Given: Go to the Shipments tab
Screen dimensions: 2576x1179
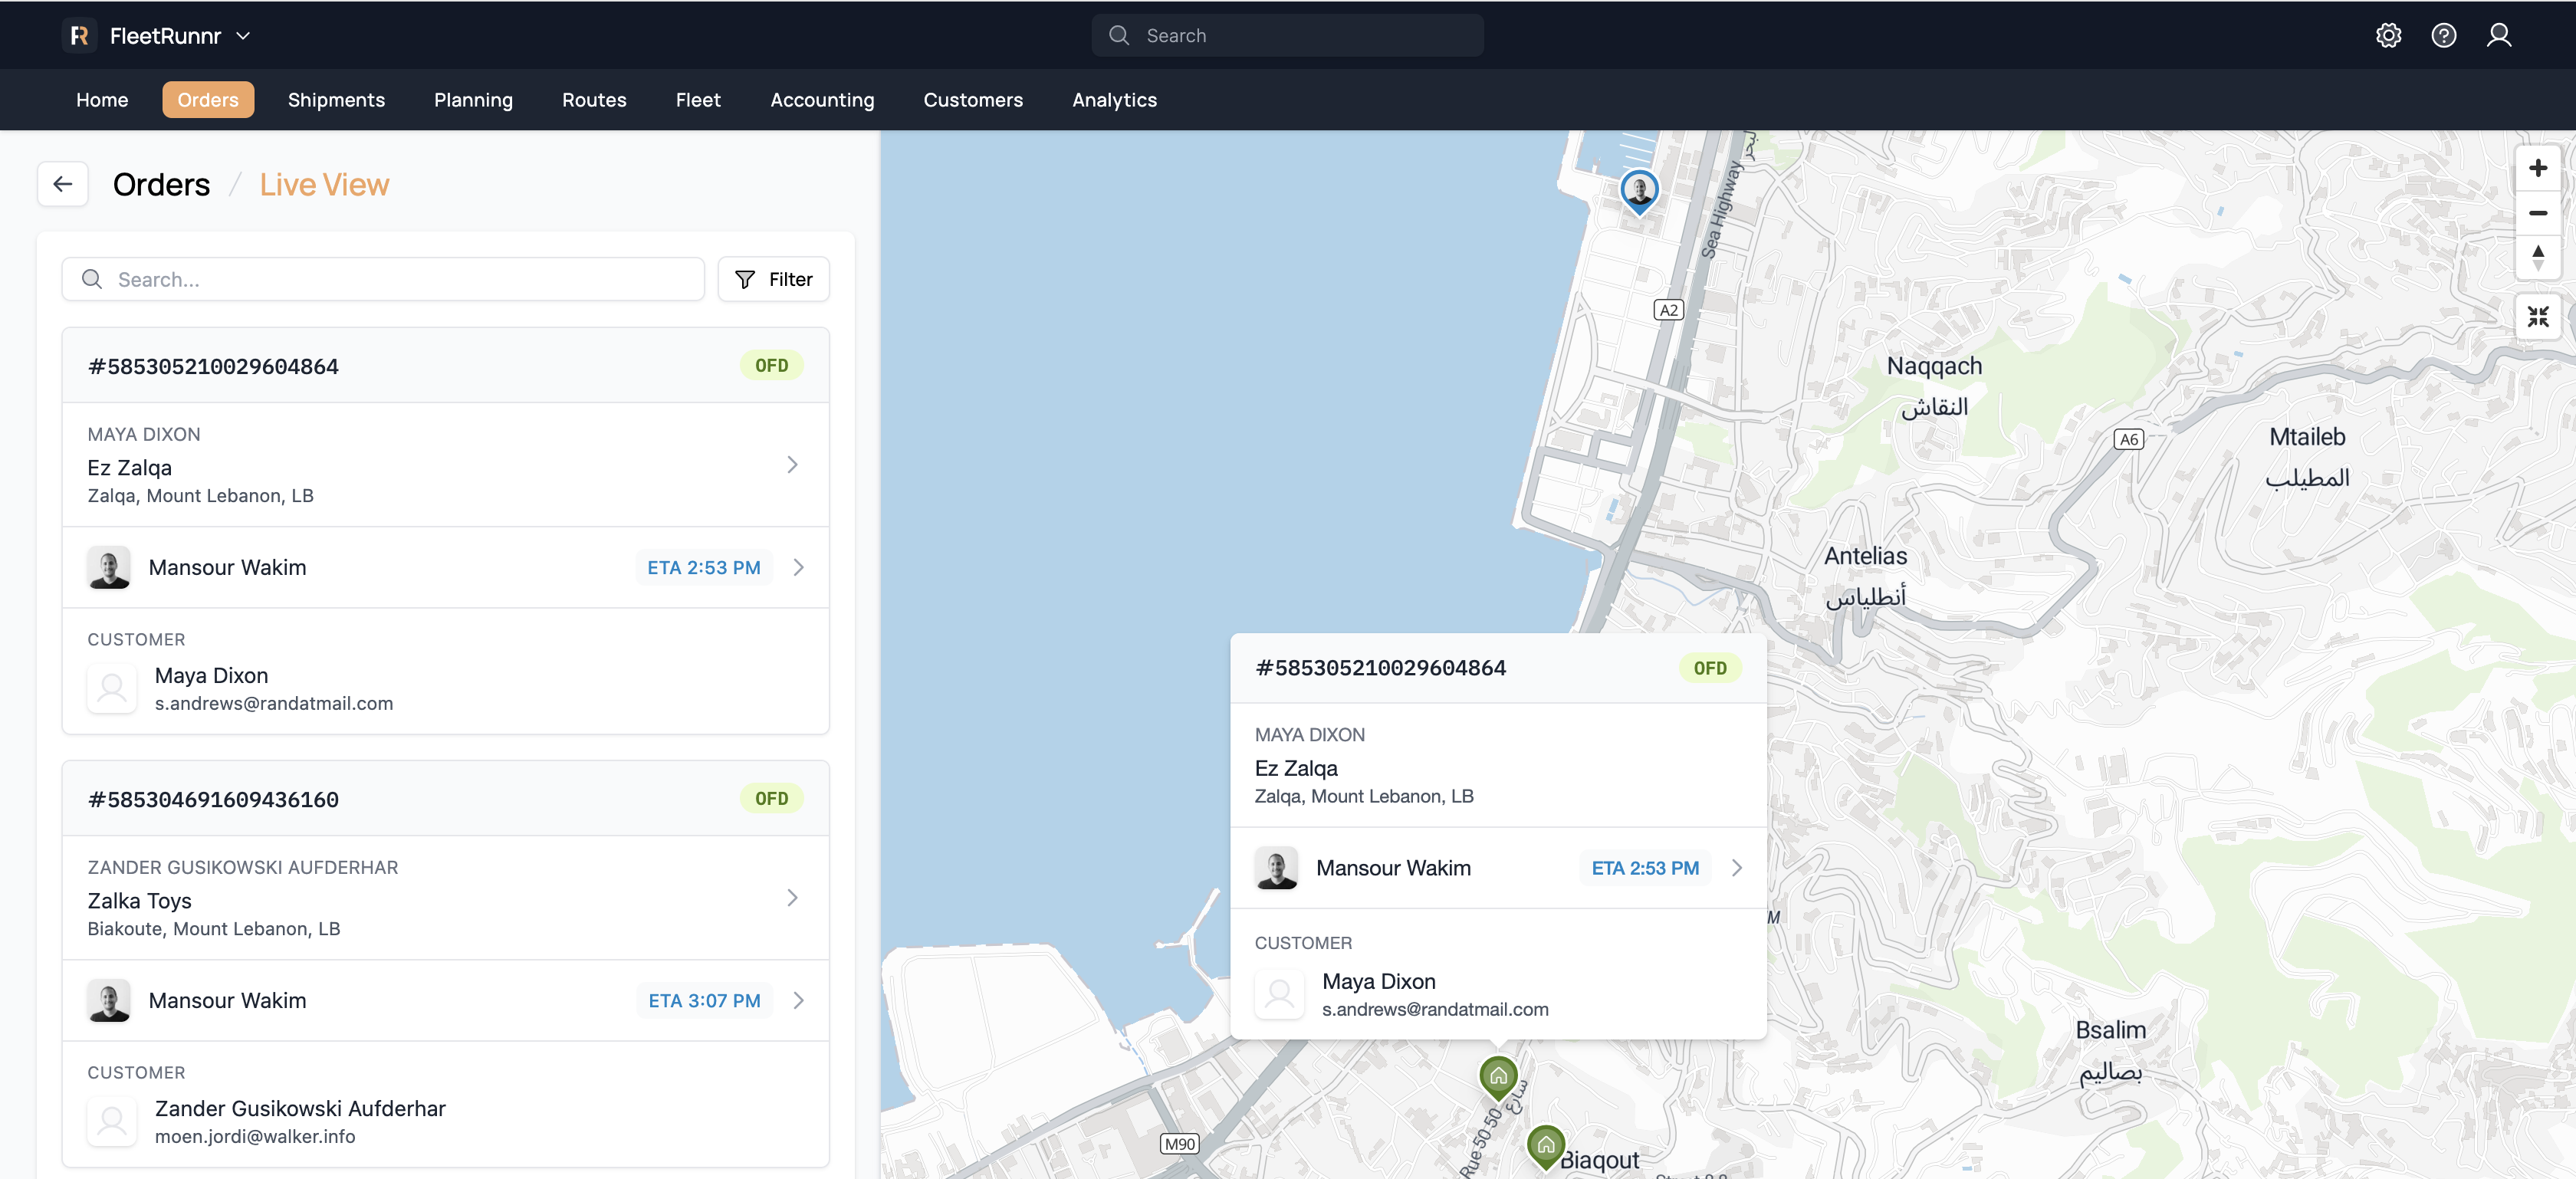Looking at the screenshot, I should [x=336, y=100].
